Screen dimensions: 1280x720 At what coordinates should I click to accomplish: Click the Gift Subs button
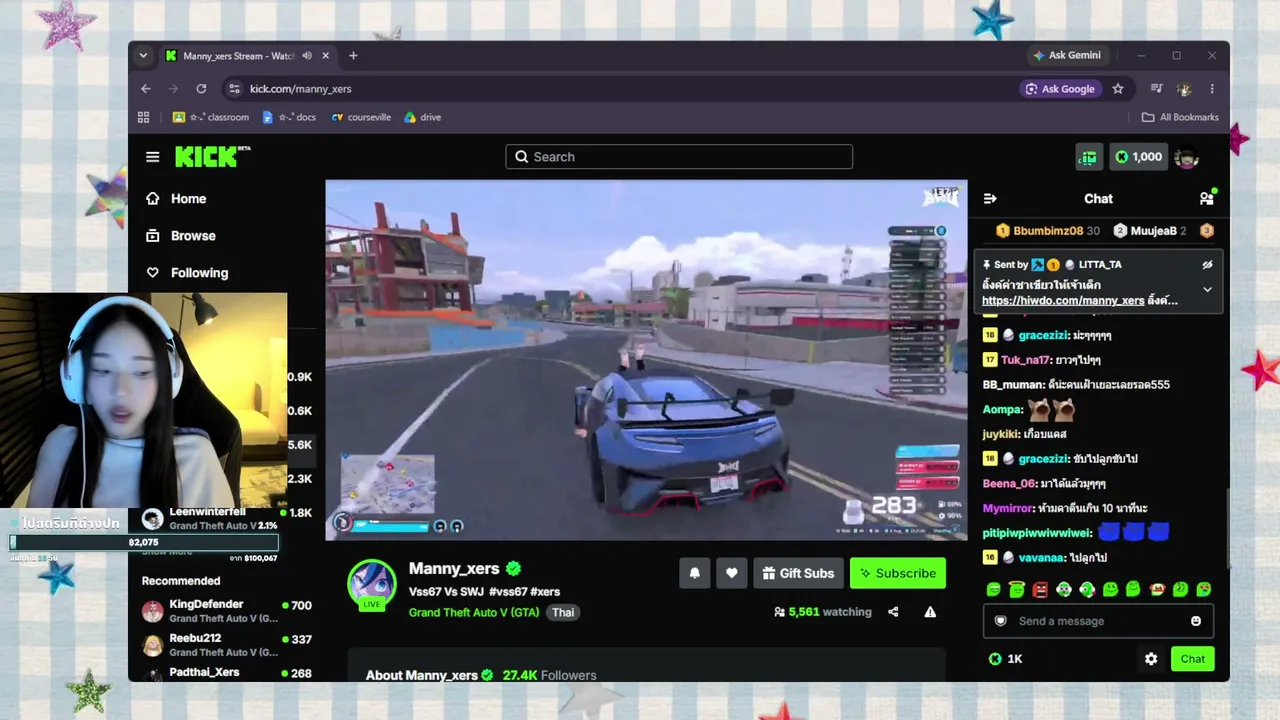(x=798, y=573)
